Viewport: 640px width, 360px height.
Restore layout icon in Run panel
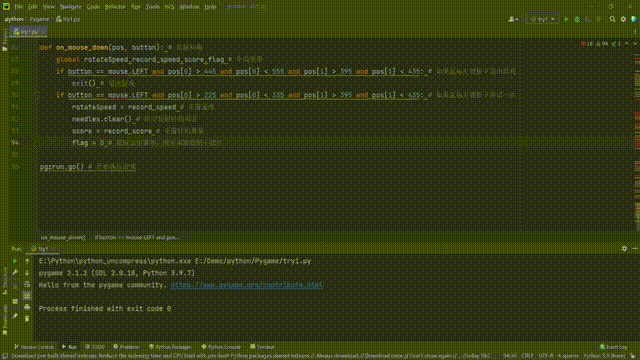coord(15,302)
